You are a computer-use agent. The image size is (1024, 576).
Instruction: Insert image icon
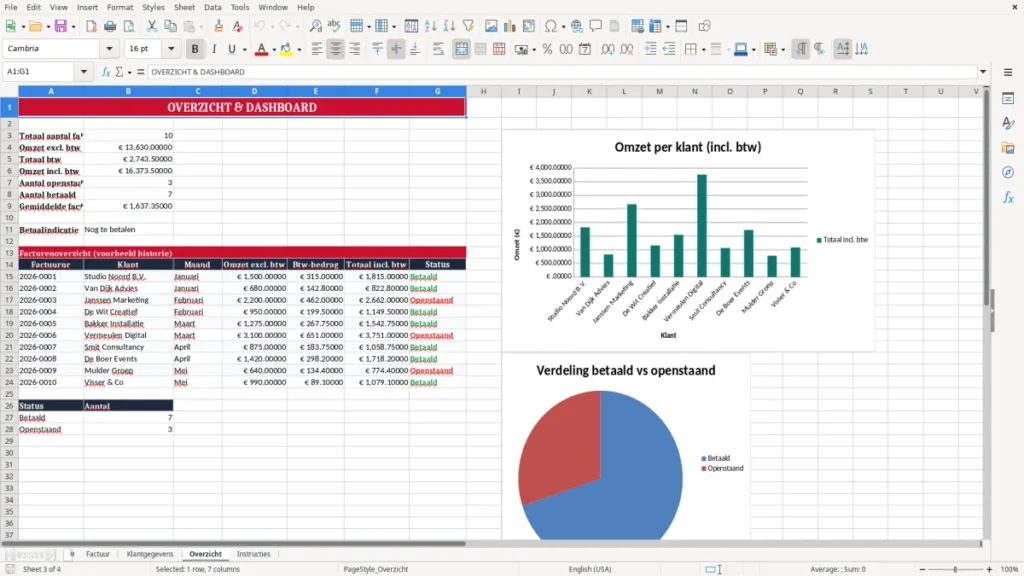(491, 26)
